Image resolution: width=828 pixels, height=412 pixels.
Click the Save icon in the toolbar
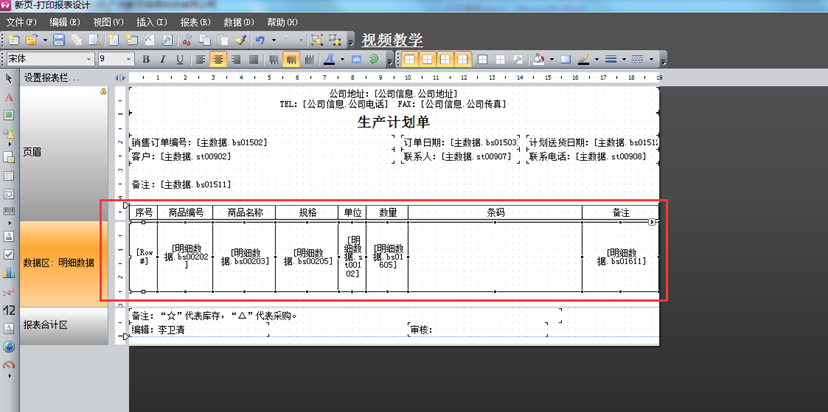point(59,40)
